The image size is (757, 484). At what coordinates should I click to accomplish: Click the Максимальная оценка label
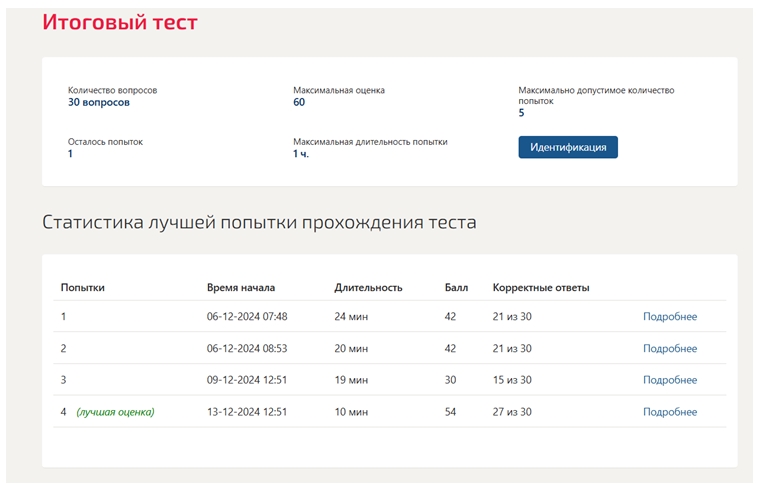pyautogui.click(x=339, y=90)
